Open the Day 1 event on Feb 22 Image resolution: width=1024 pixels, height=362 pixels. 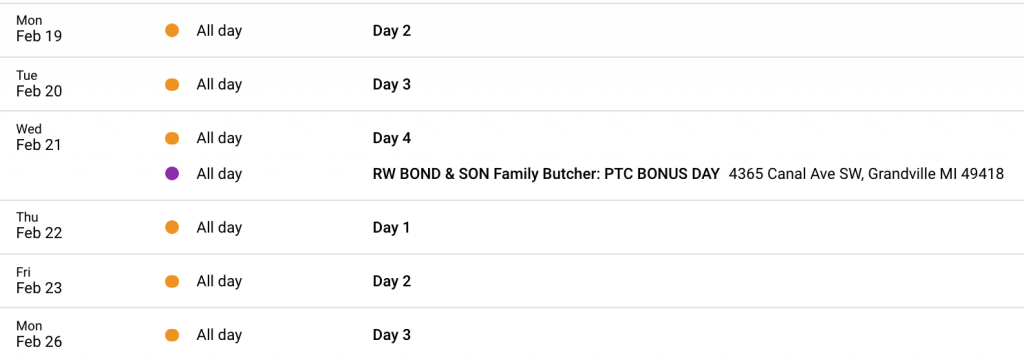pyautogui.click(x=391, y=227)
